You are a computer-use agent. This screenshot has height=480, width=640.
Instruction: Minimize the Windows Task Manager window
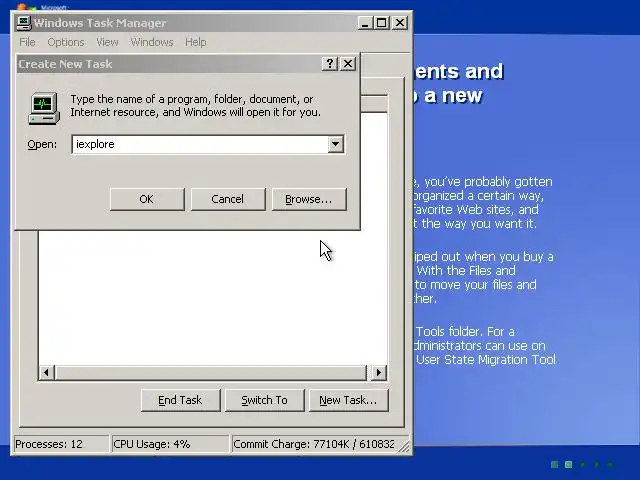[365, 23]
